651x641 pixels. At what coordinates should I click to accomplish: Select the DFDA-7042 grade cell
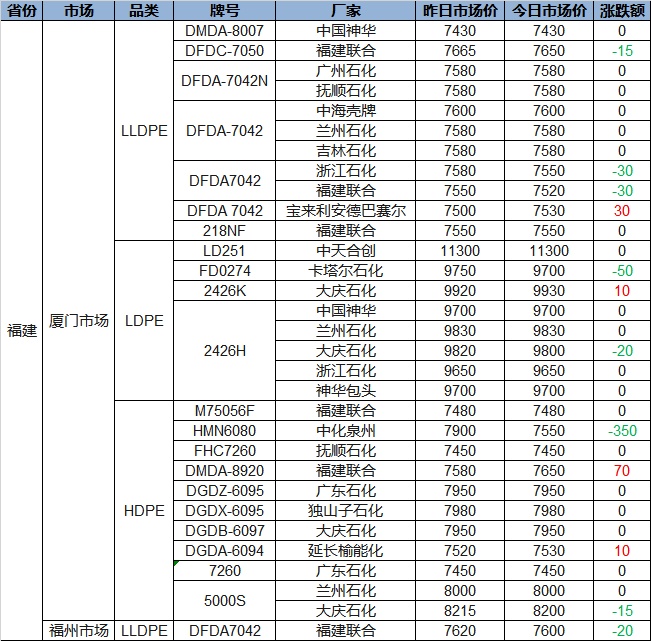(x=225, y=131)
